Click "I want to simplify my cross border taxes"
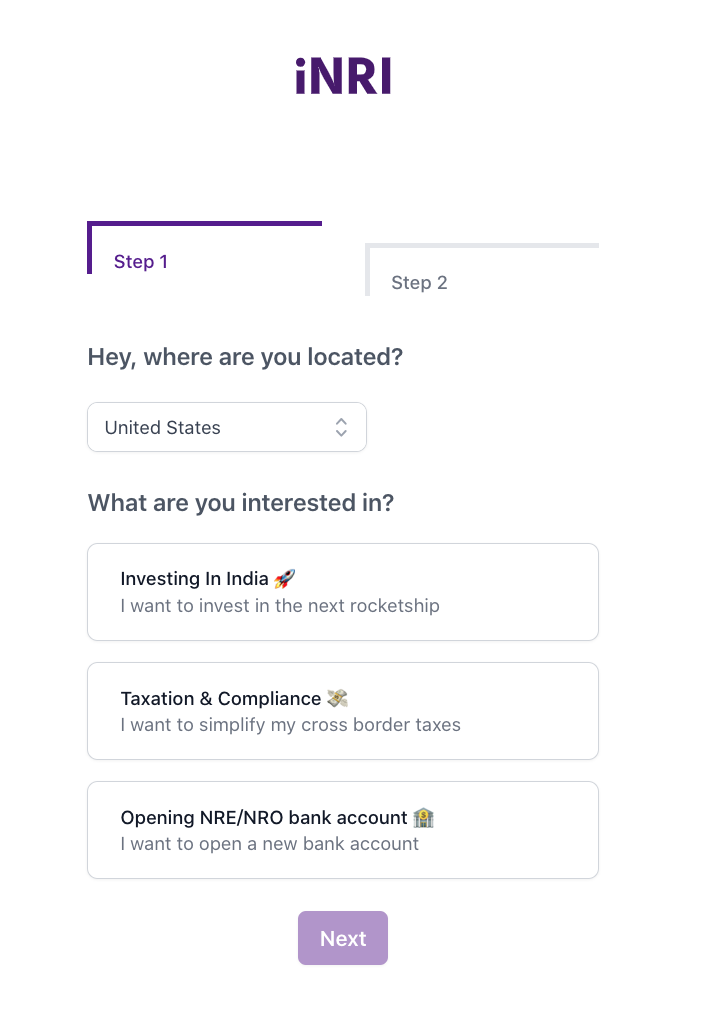706x1012 pixels. [x=291, y=725]
